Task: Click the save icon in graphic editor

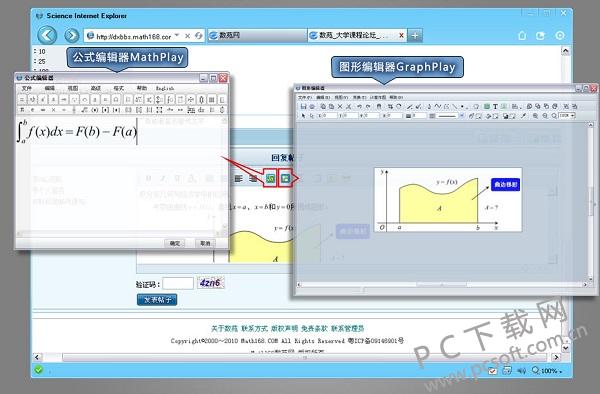Action: (x=303, y=106)
